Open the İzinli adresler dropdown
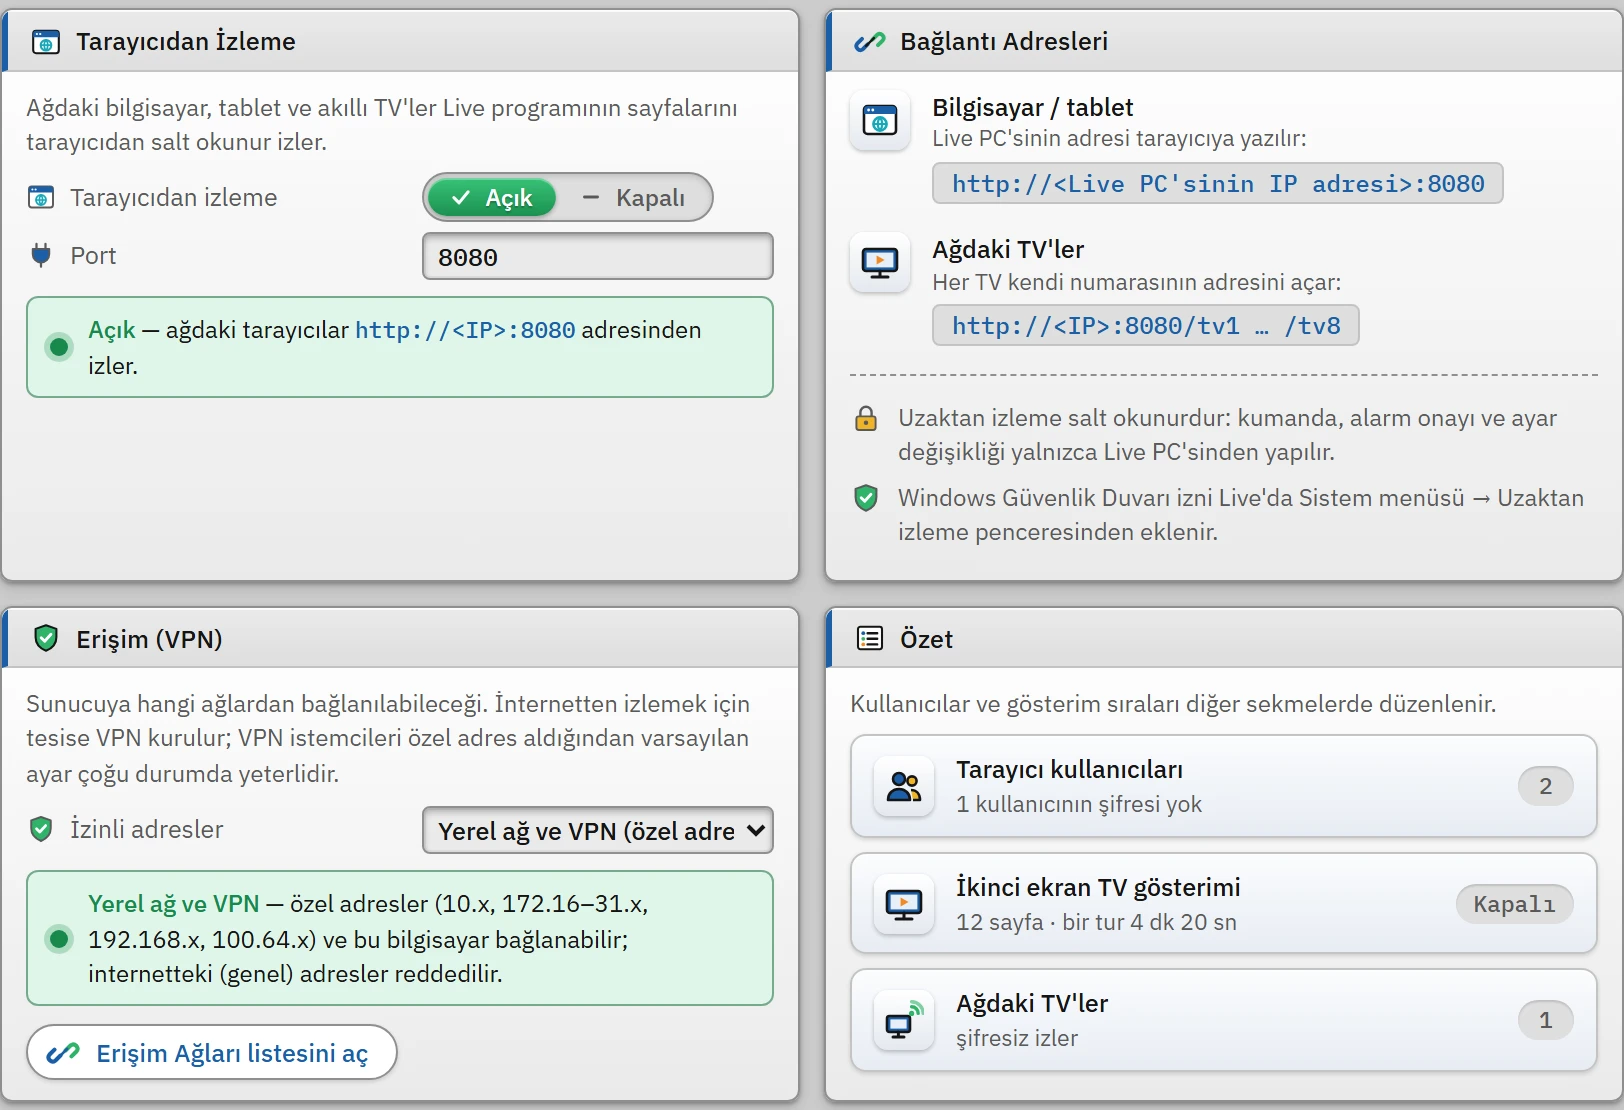Screen dimensions: 1624x1110 click(x=598, y=830)
